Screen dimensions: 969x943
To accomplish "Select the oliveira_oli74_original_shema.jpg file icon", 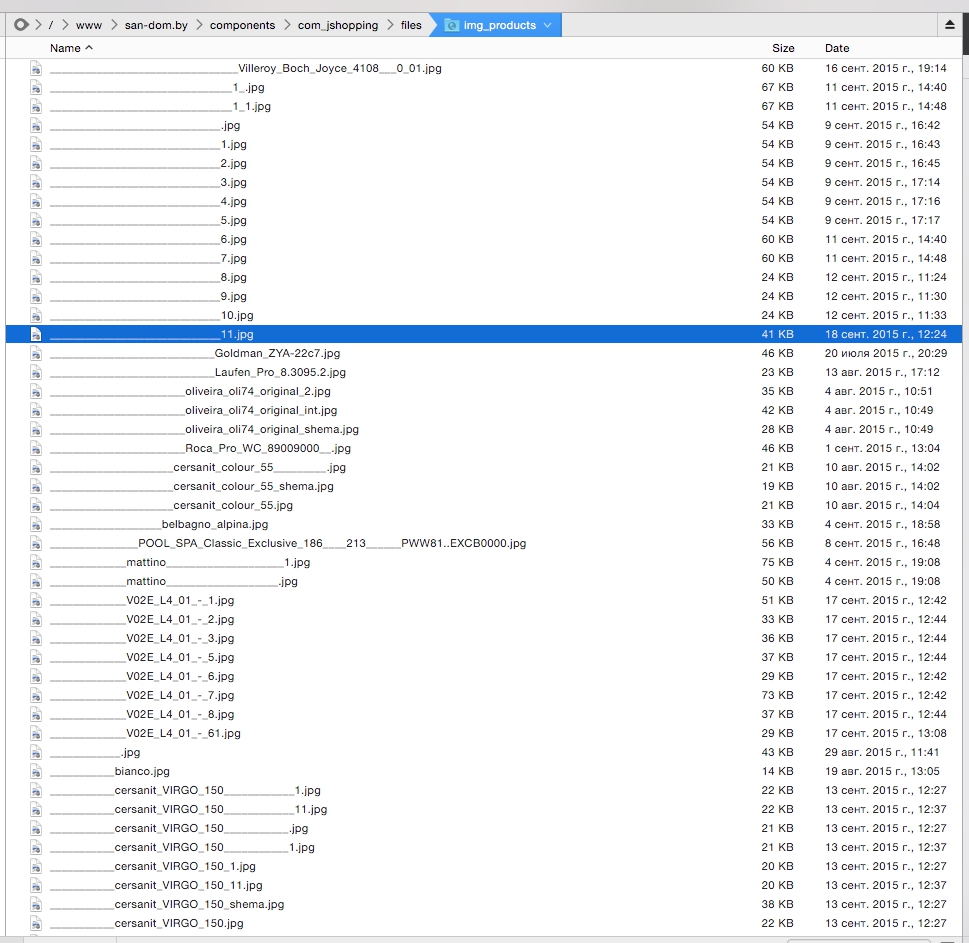I will point(36,430).
